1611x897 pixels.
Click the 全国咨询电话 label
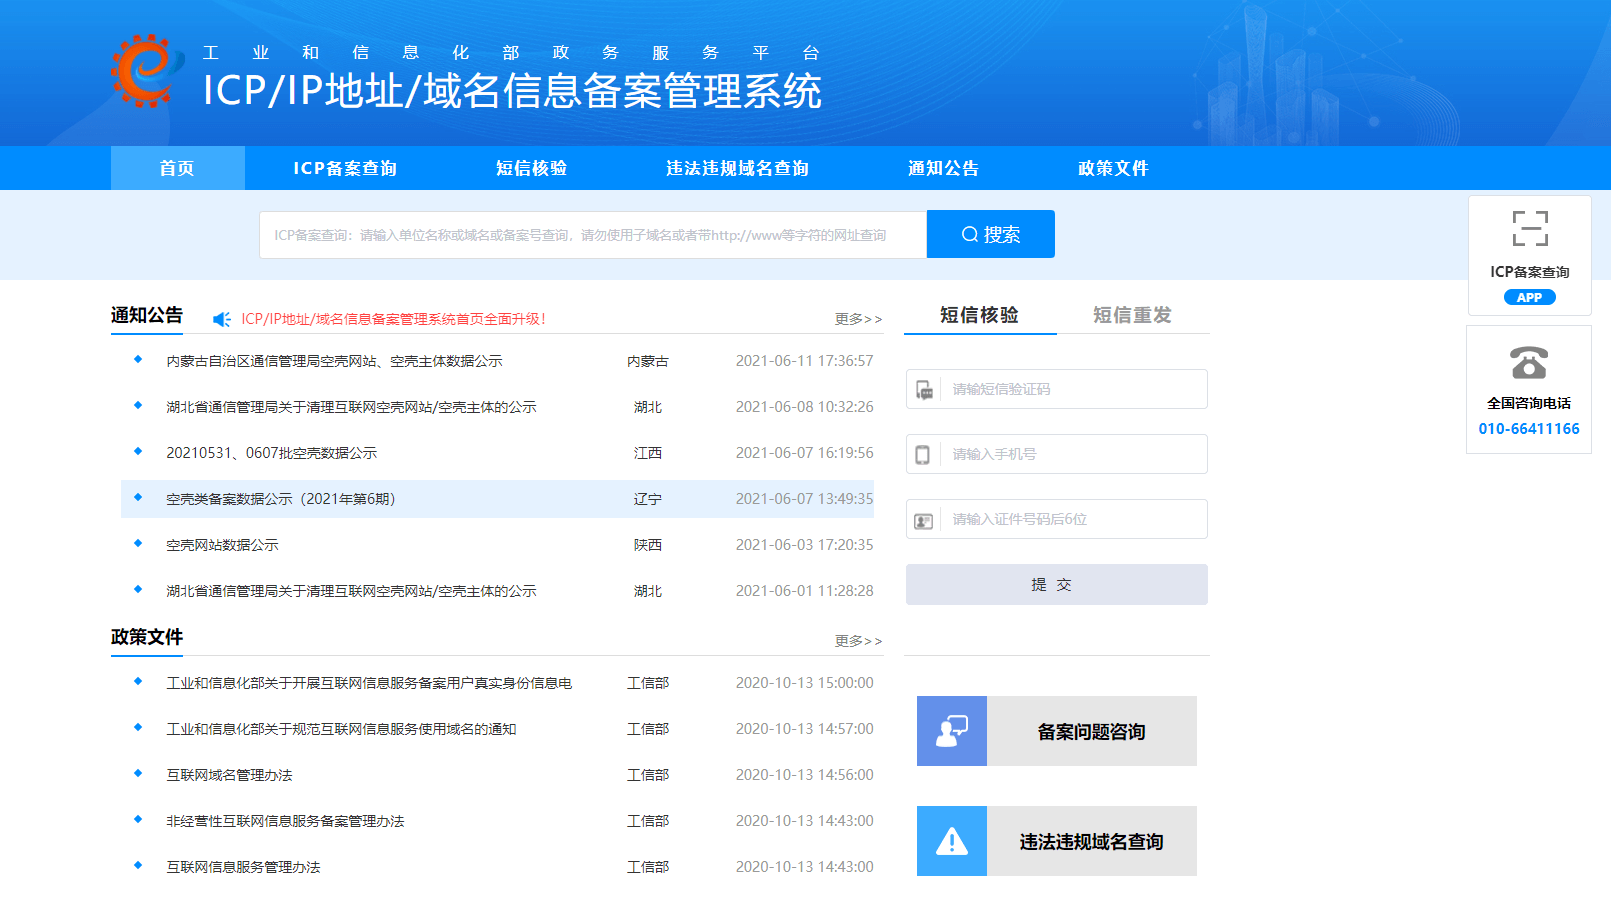click(x=1529, y=403)
